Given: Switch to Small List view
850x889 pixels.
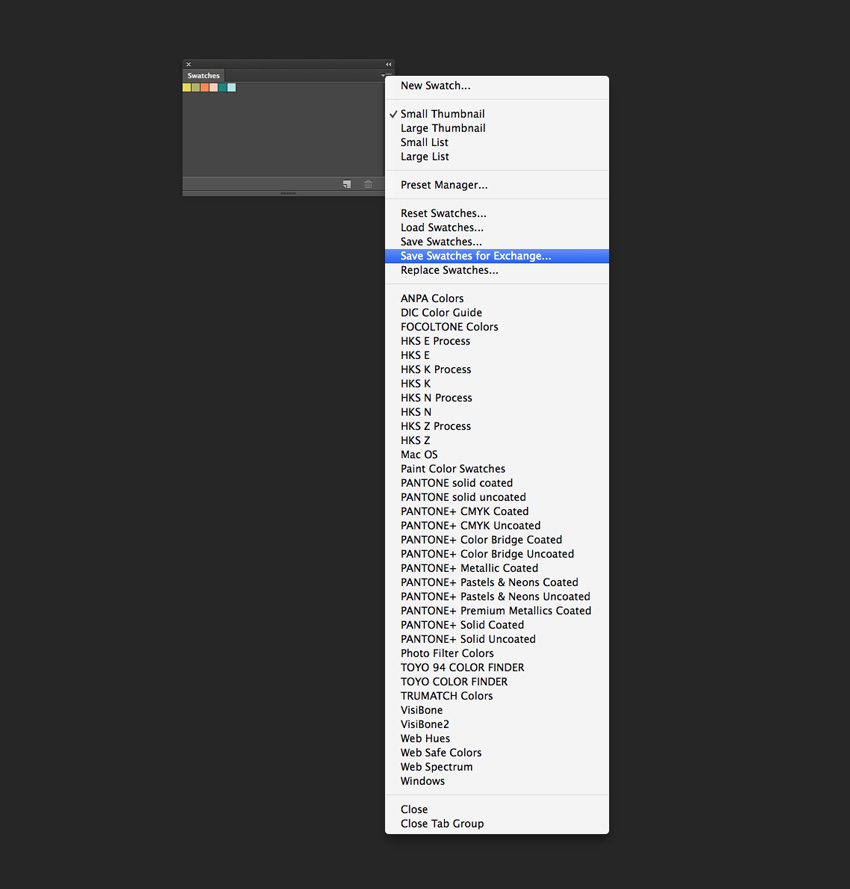Looking at the screenshot, I should 497,142.
